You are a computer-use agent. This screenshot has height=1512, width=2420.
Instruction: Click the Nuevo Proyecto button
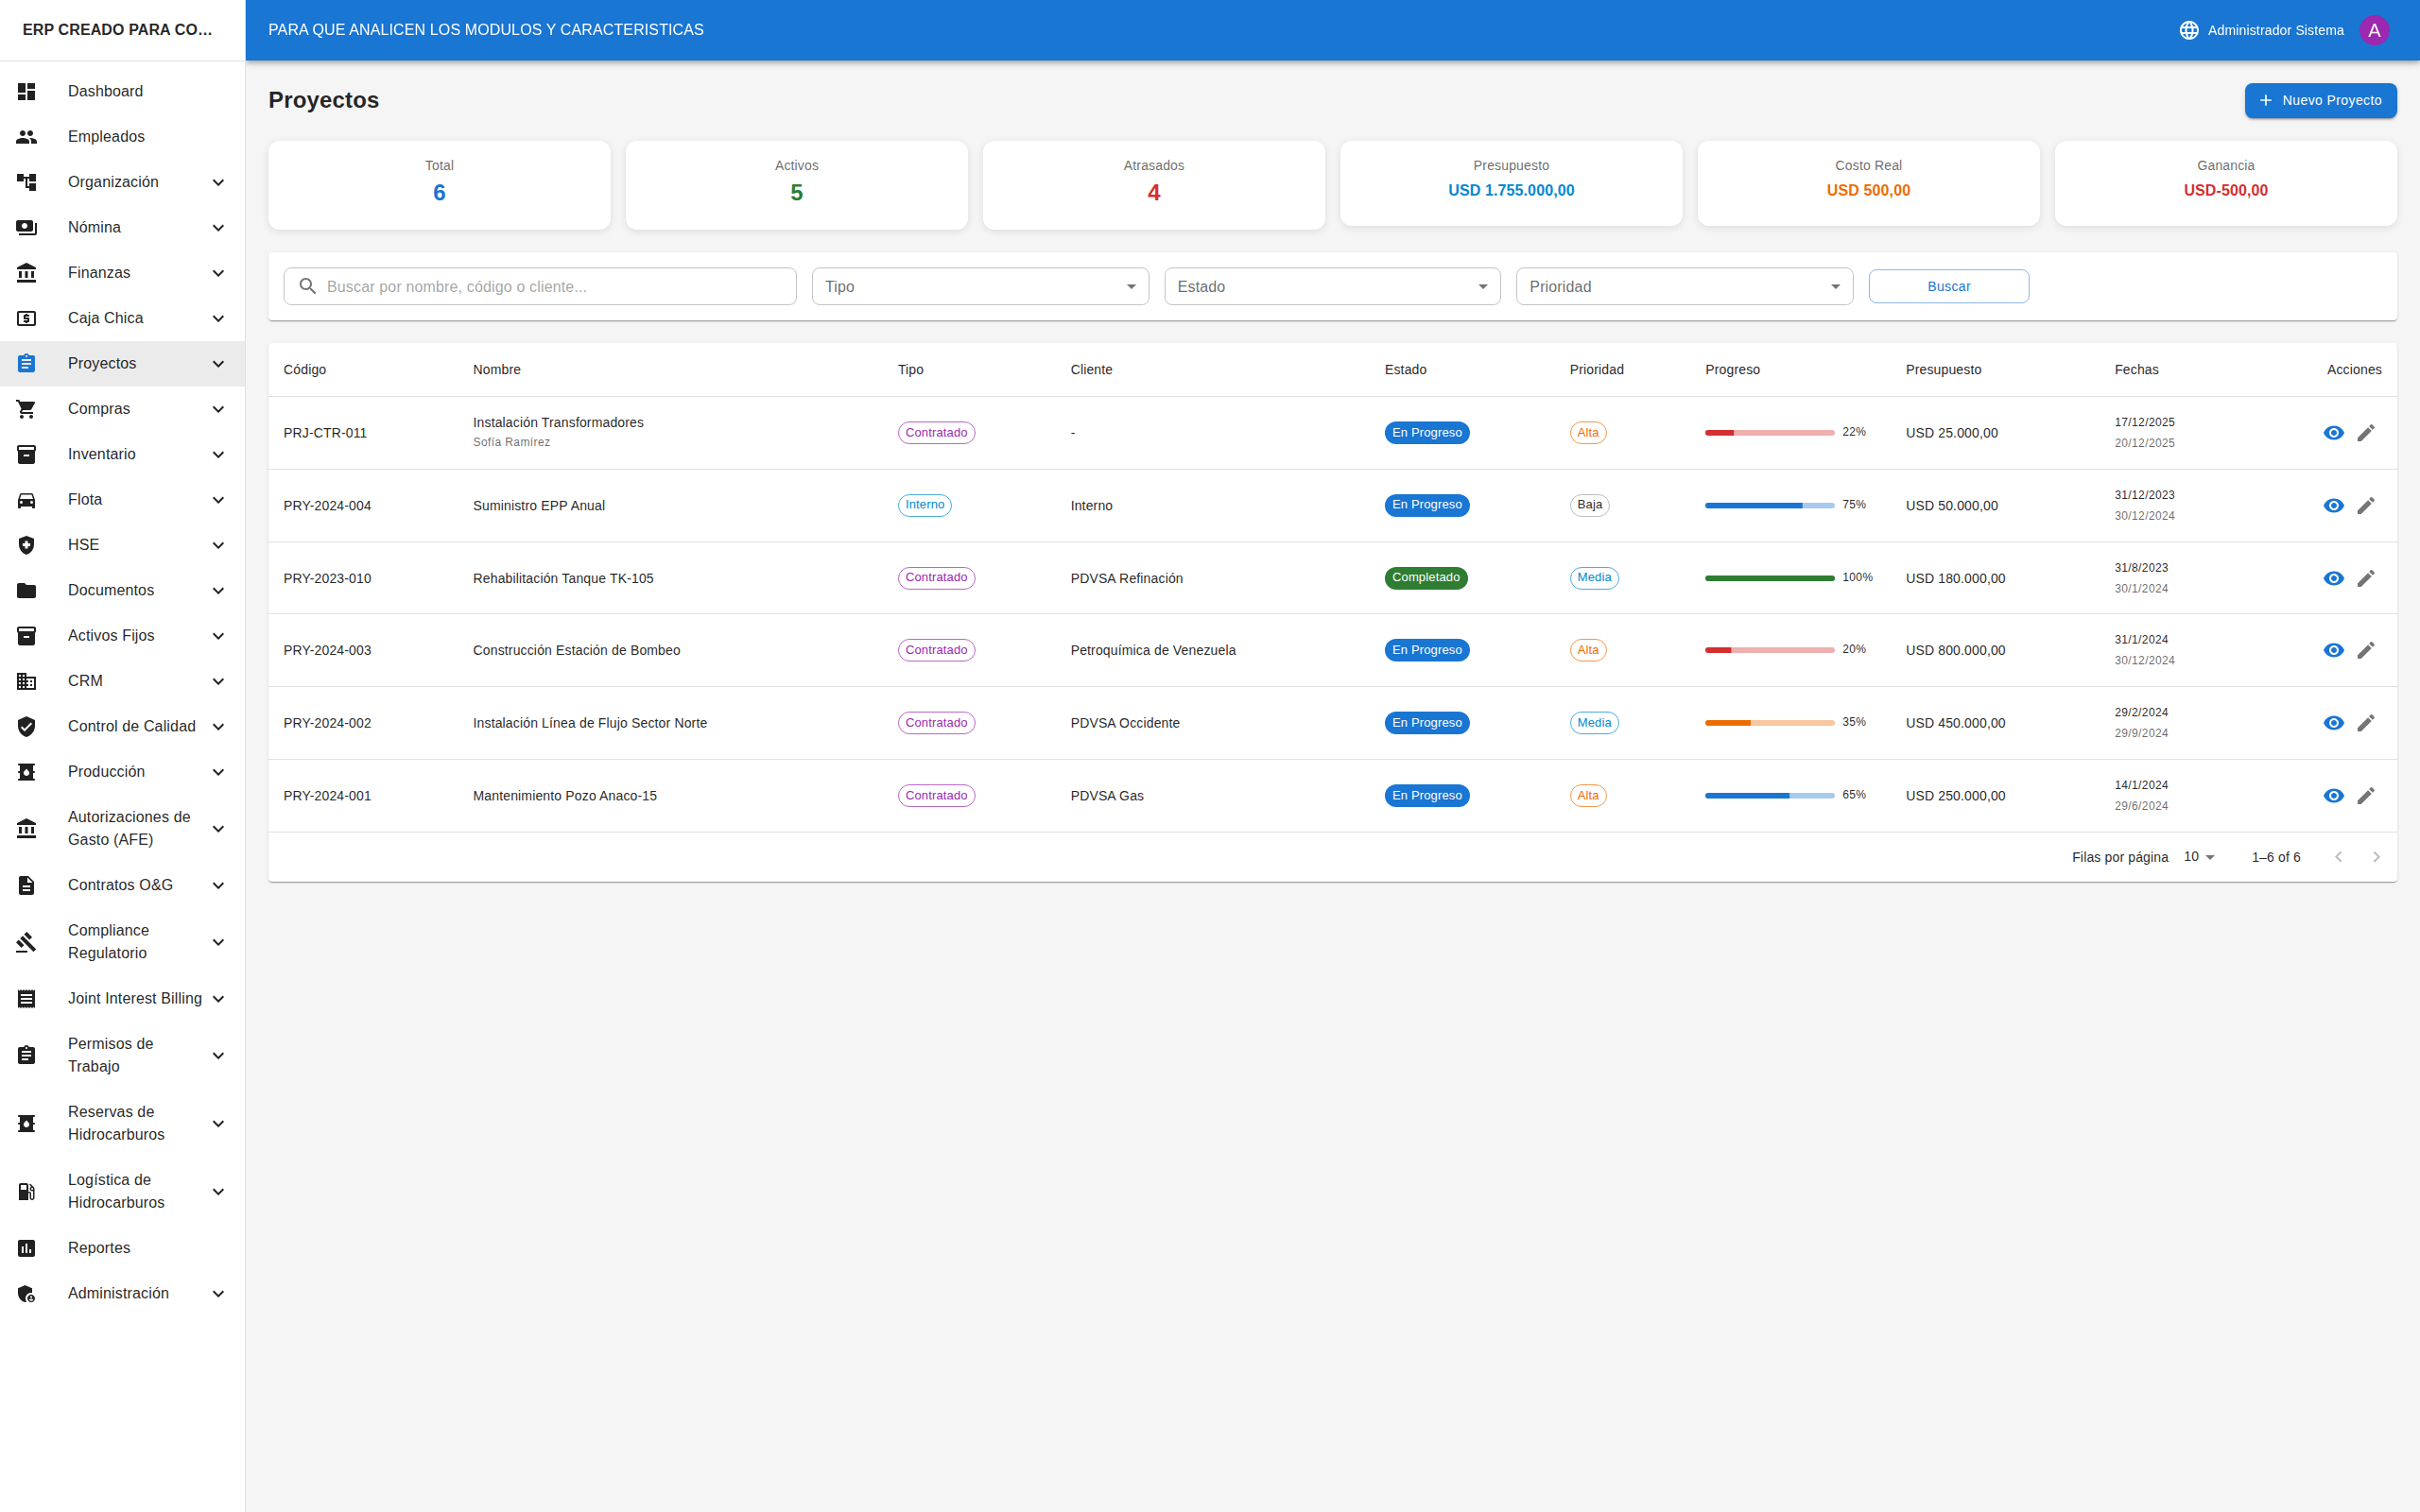[x=2319, y=100]
